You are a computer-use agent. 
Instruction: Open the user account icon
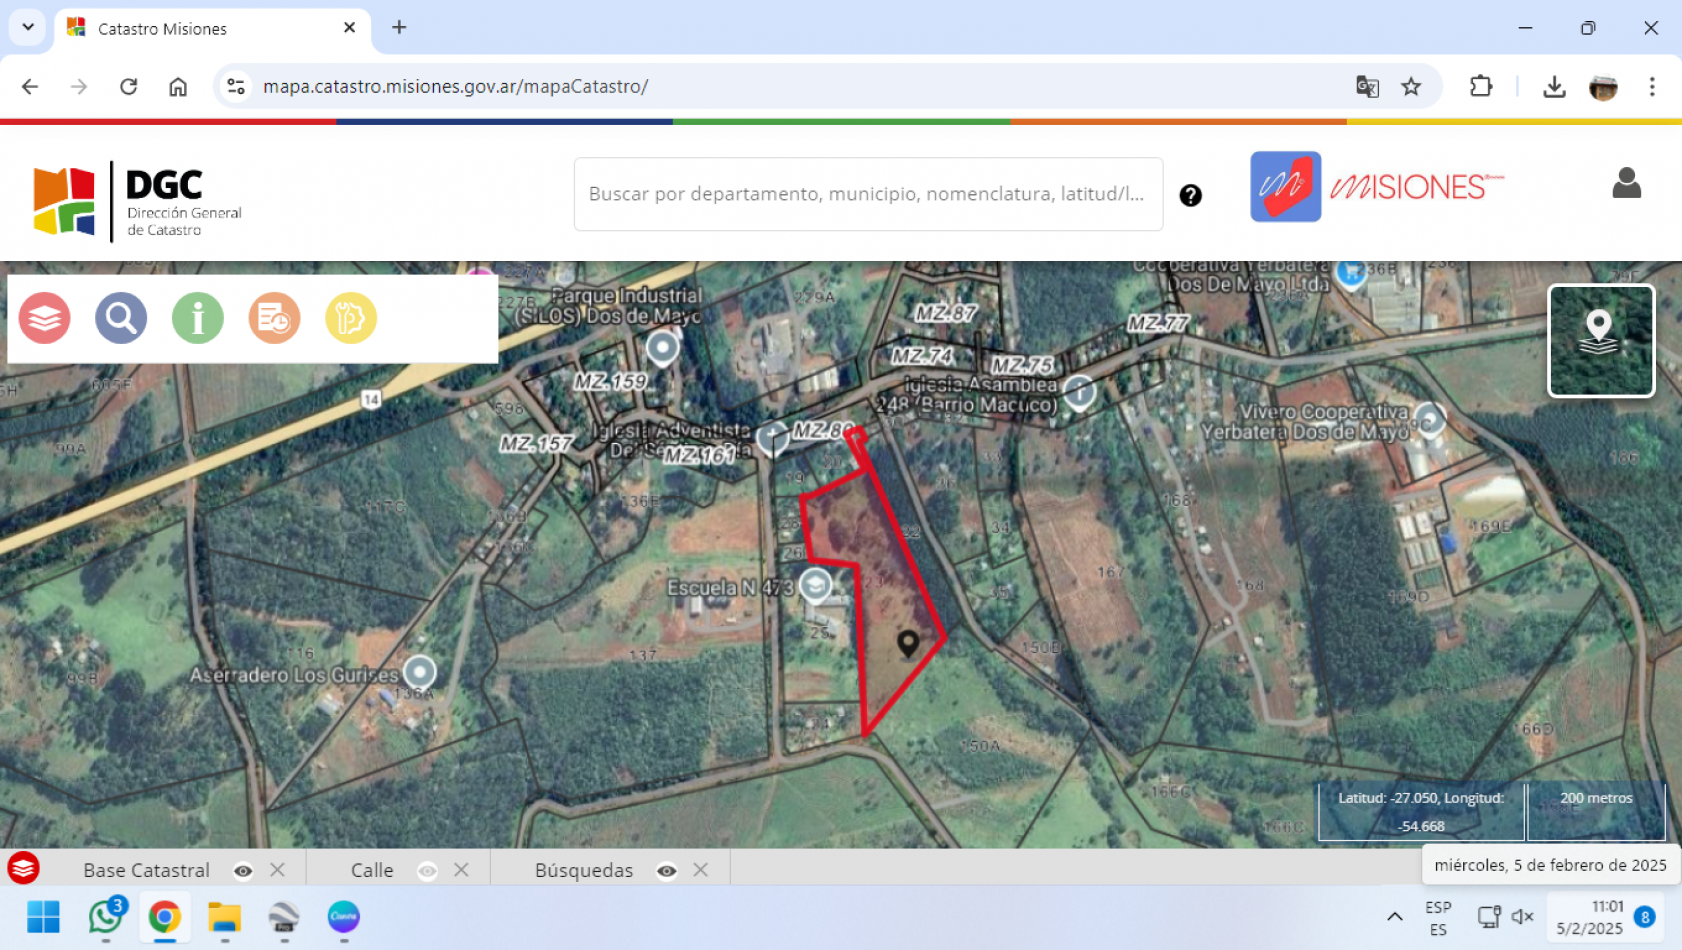[x=1626, y=183]
